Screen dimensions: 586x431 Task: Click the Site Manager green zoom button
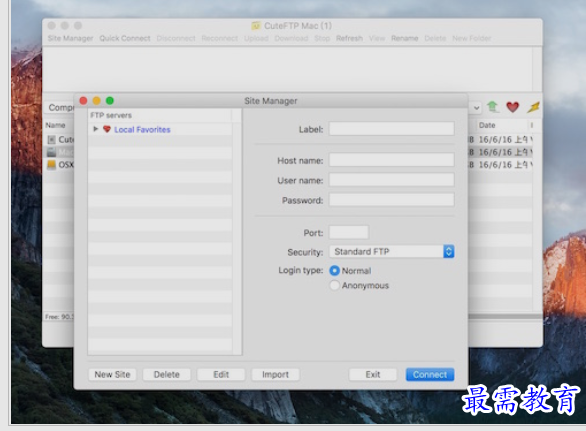click(110, 101)
